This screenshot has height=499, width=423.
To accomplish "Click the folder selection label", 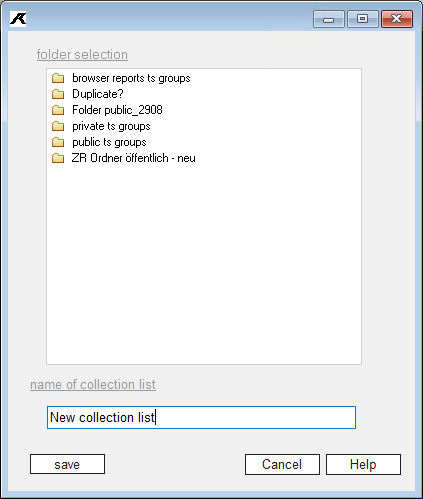I will [82, 55].
